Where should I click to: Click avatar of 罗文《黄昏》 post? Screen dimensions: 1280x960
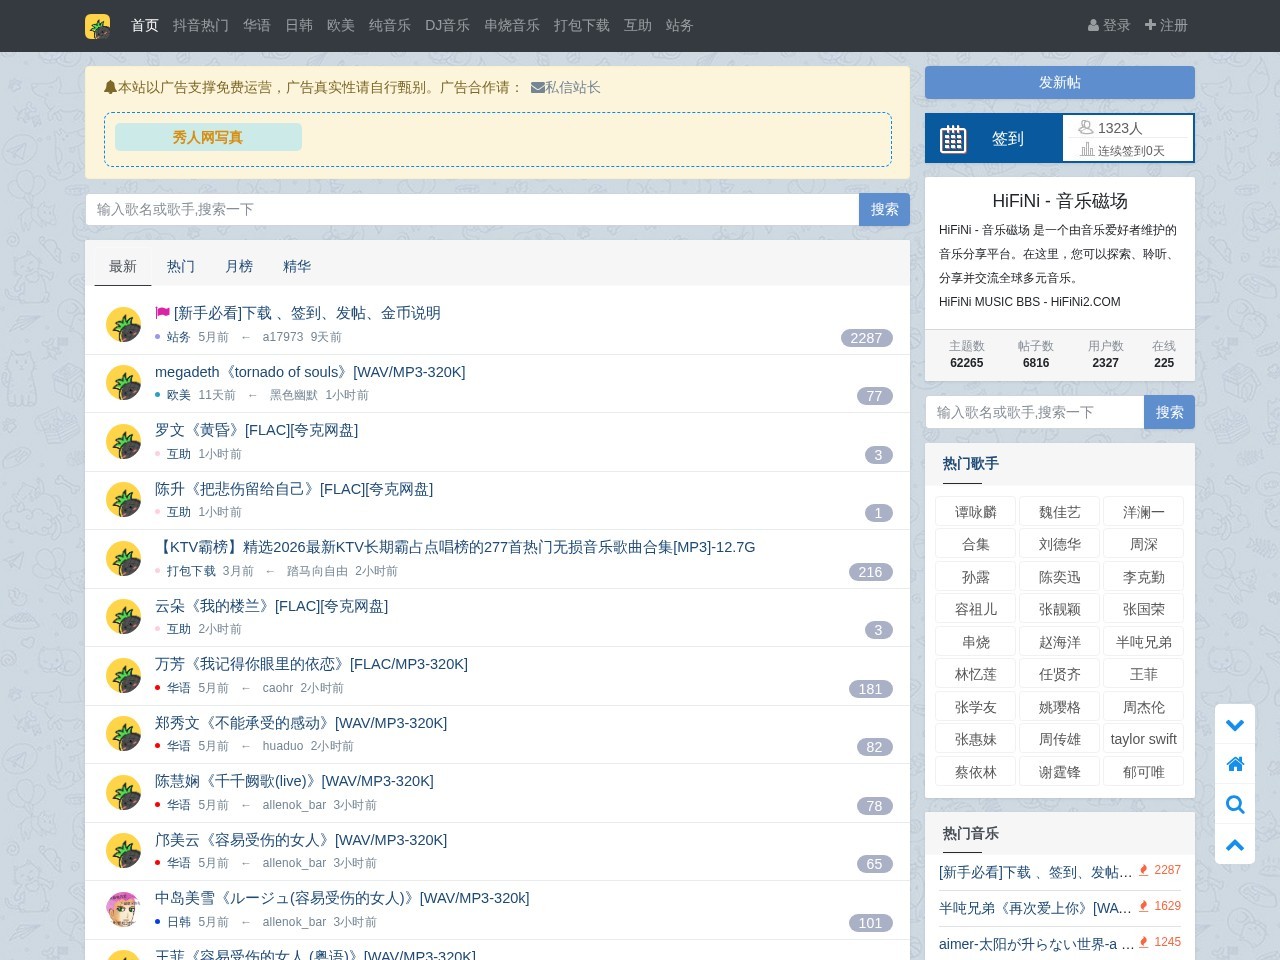(123, 442)
